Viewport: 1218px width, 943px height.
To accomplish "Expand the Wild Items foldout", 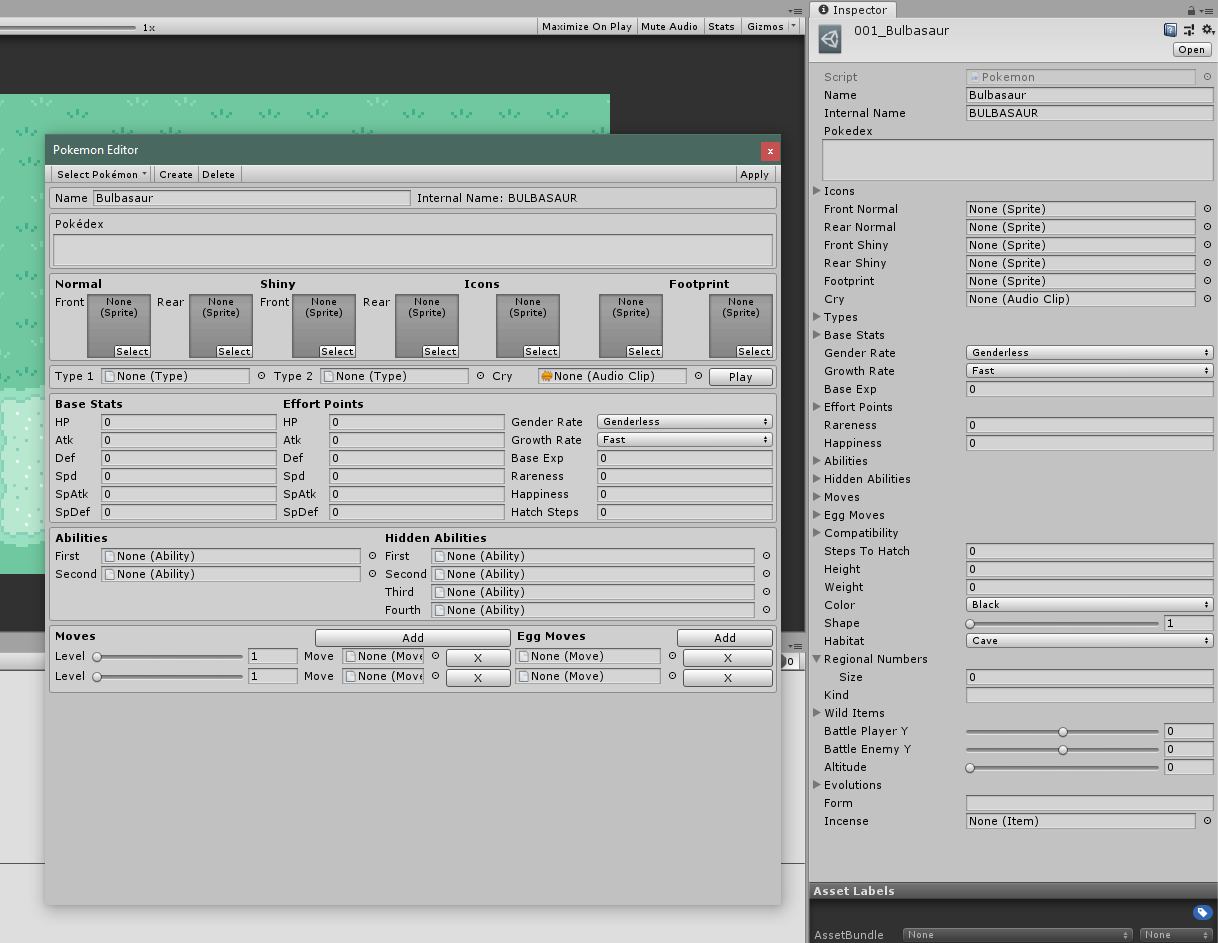I will [x=817, y=713].
